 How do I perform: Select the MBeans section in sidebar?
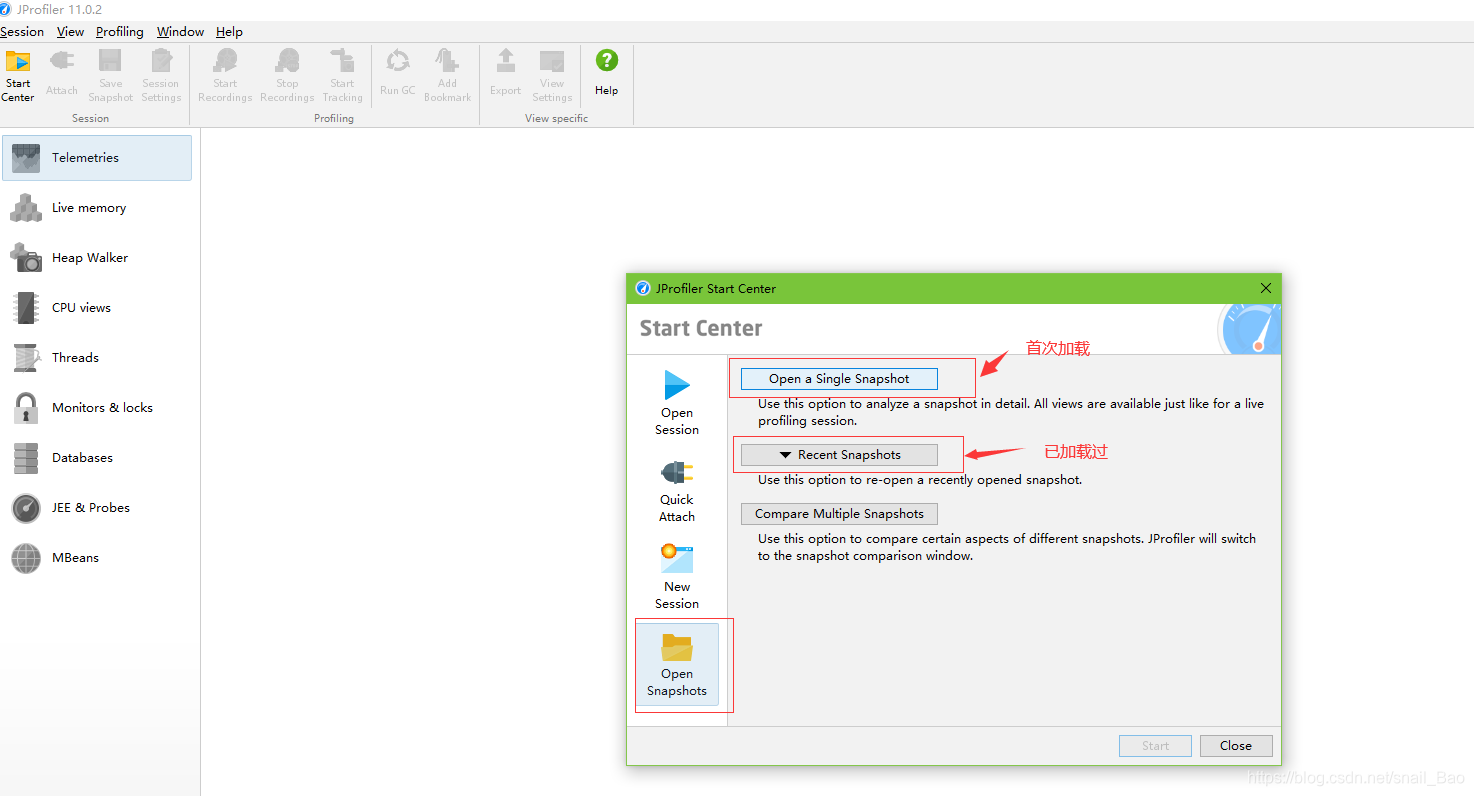pyautogui.click(x=97, y=558)
